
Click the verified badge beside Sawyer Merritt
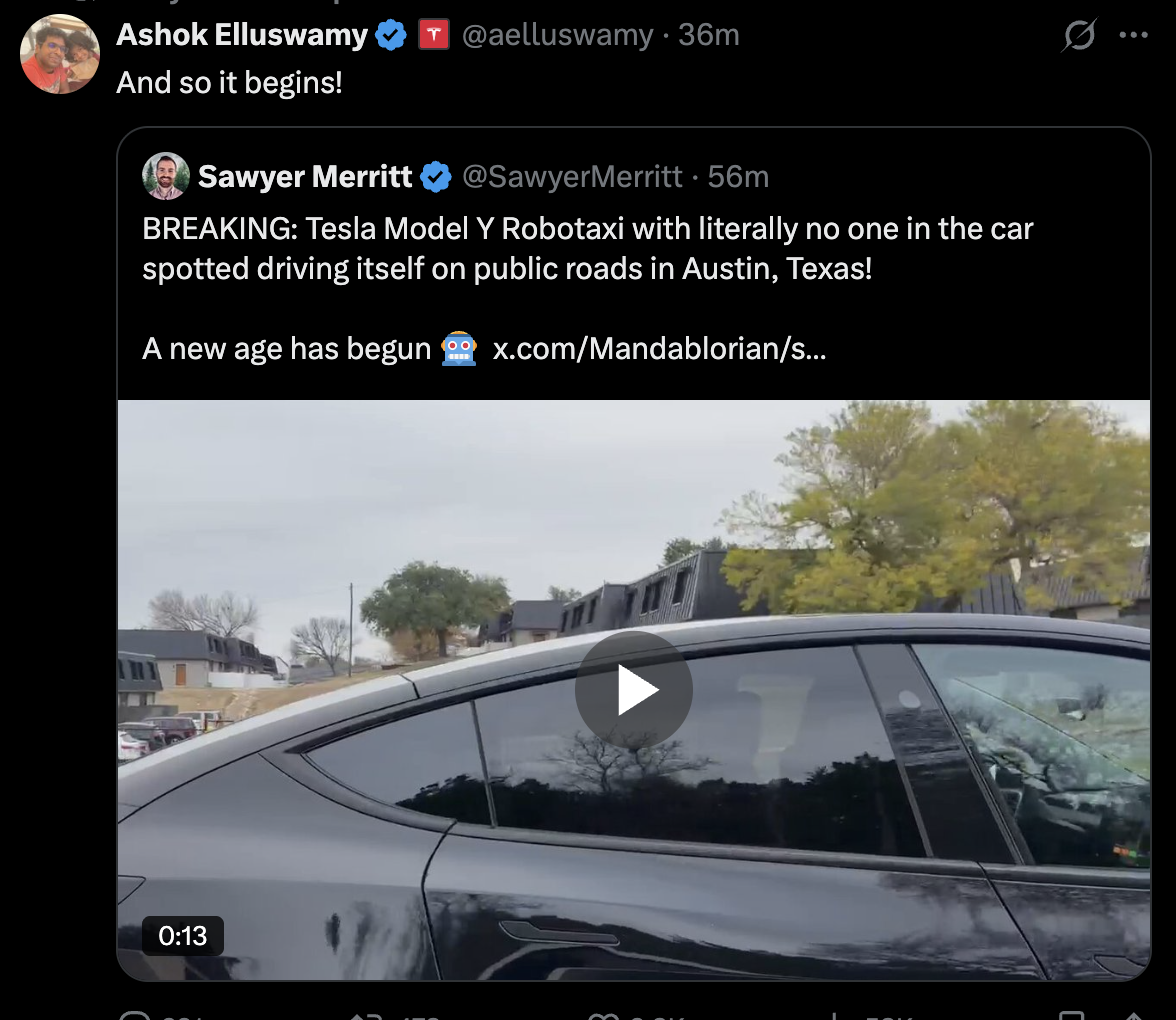coord(435,177)
